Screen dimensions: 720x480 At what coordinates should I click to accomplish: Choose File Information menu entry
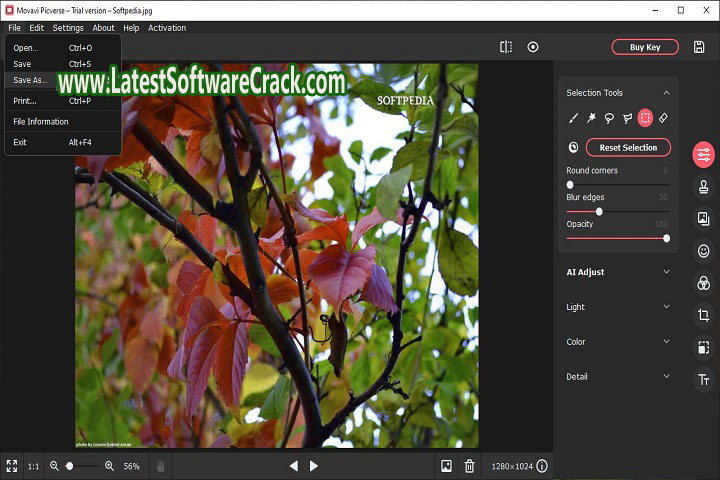pyautogui.click(x=63, y=121)
